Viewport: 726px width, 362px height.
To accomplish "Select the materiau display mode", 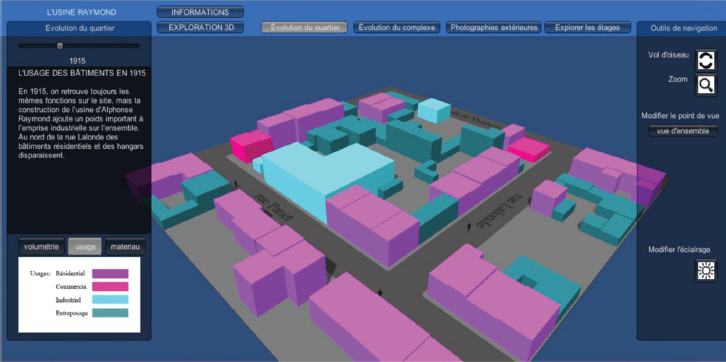I will pos(125,247).
